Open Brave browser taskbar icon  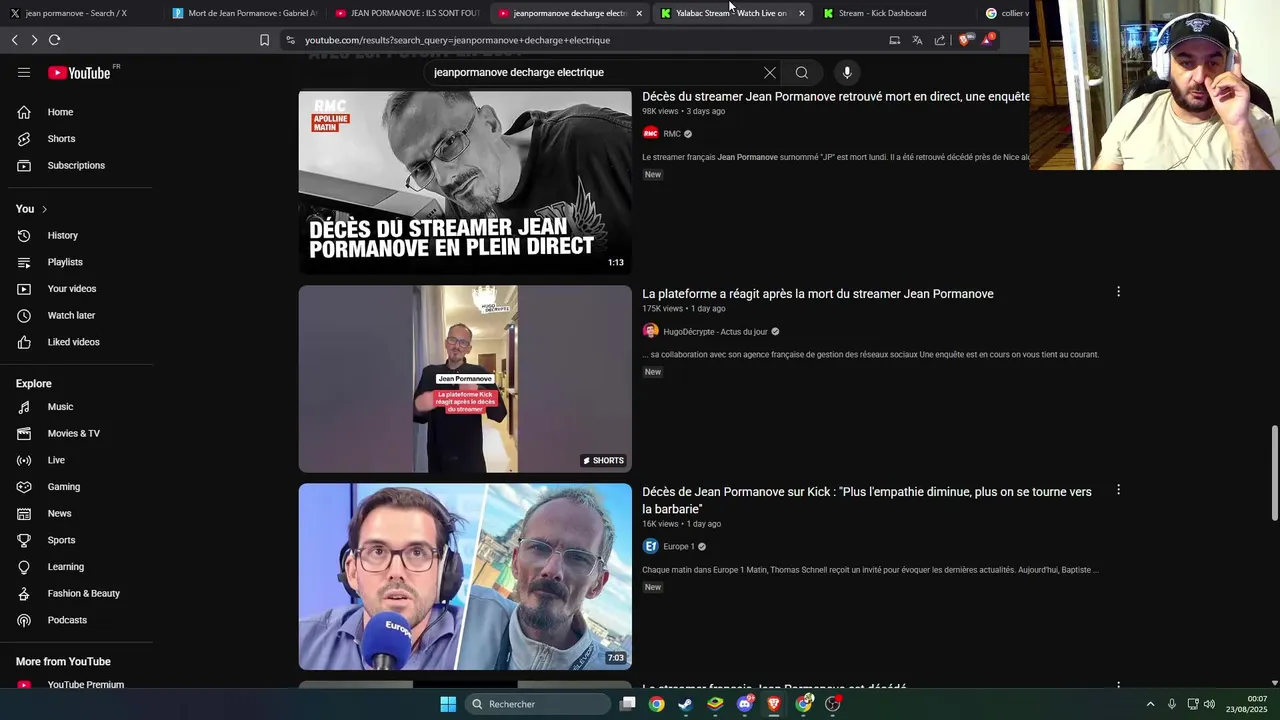pos(773,704)
